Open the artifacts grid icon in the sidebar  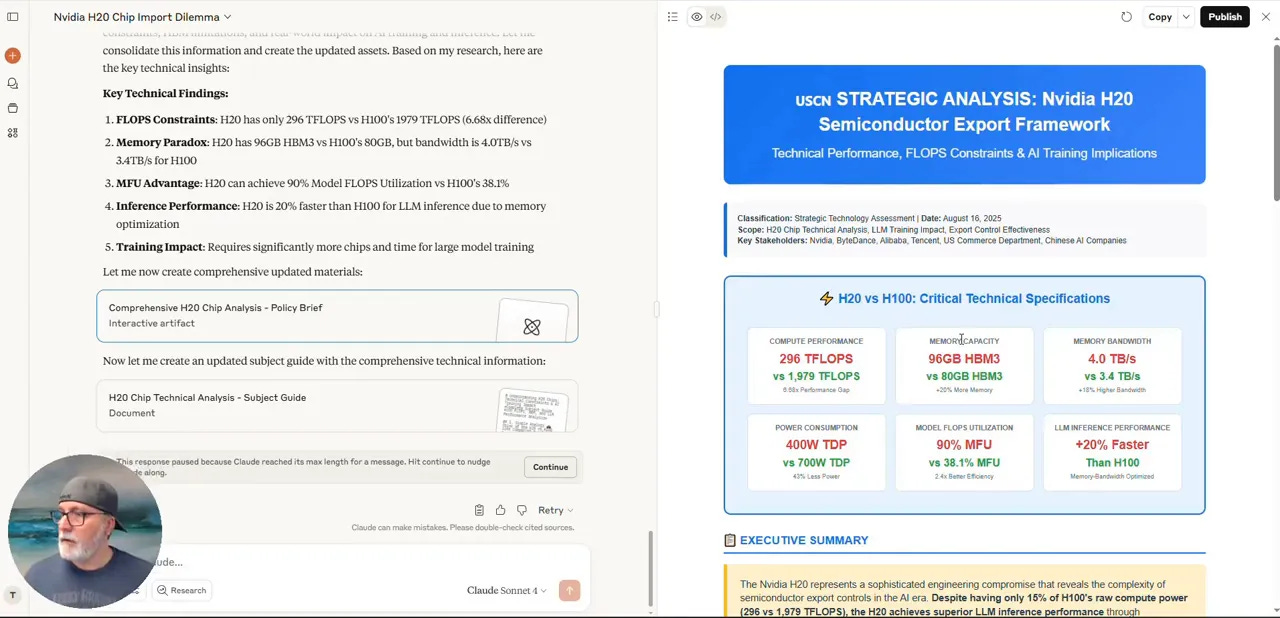(x=13, y=132)
